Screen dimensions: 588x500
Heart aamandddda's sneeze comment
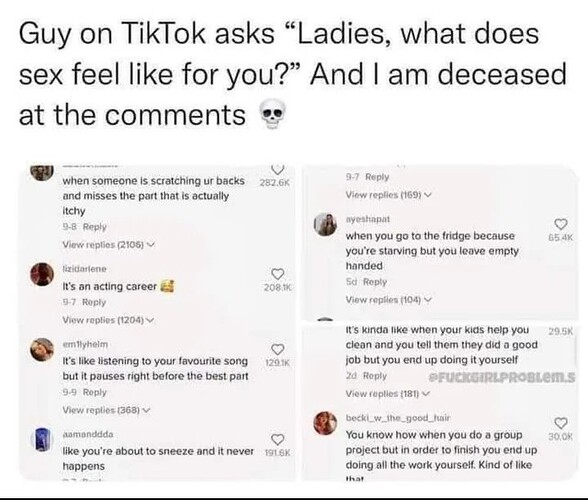(278, 439)
